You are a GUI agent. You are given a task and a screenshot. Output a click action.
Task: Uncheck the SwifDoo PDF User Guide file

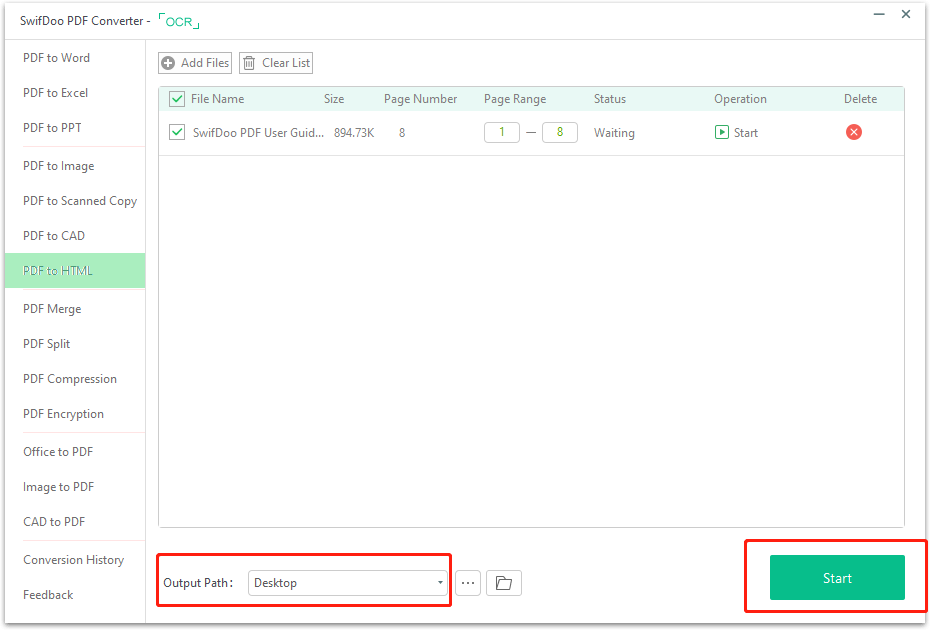(178, 131)
